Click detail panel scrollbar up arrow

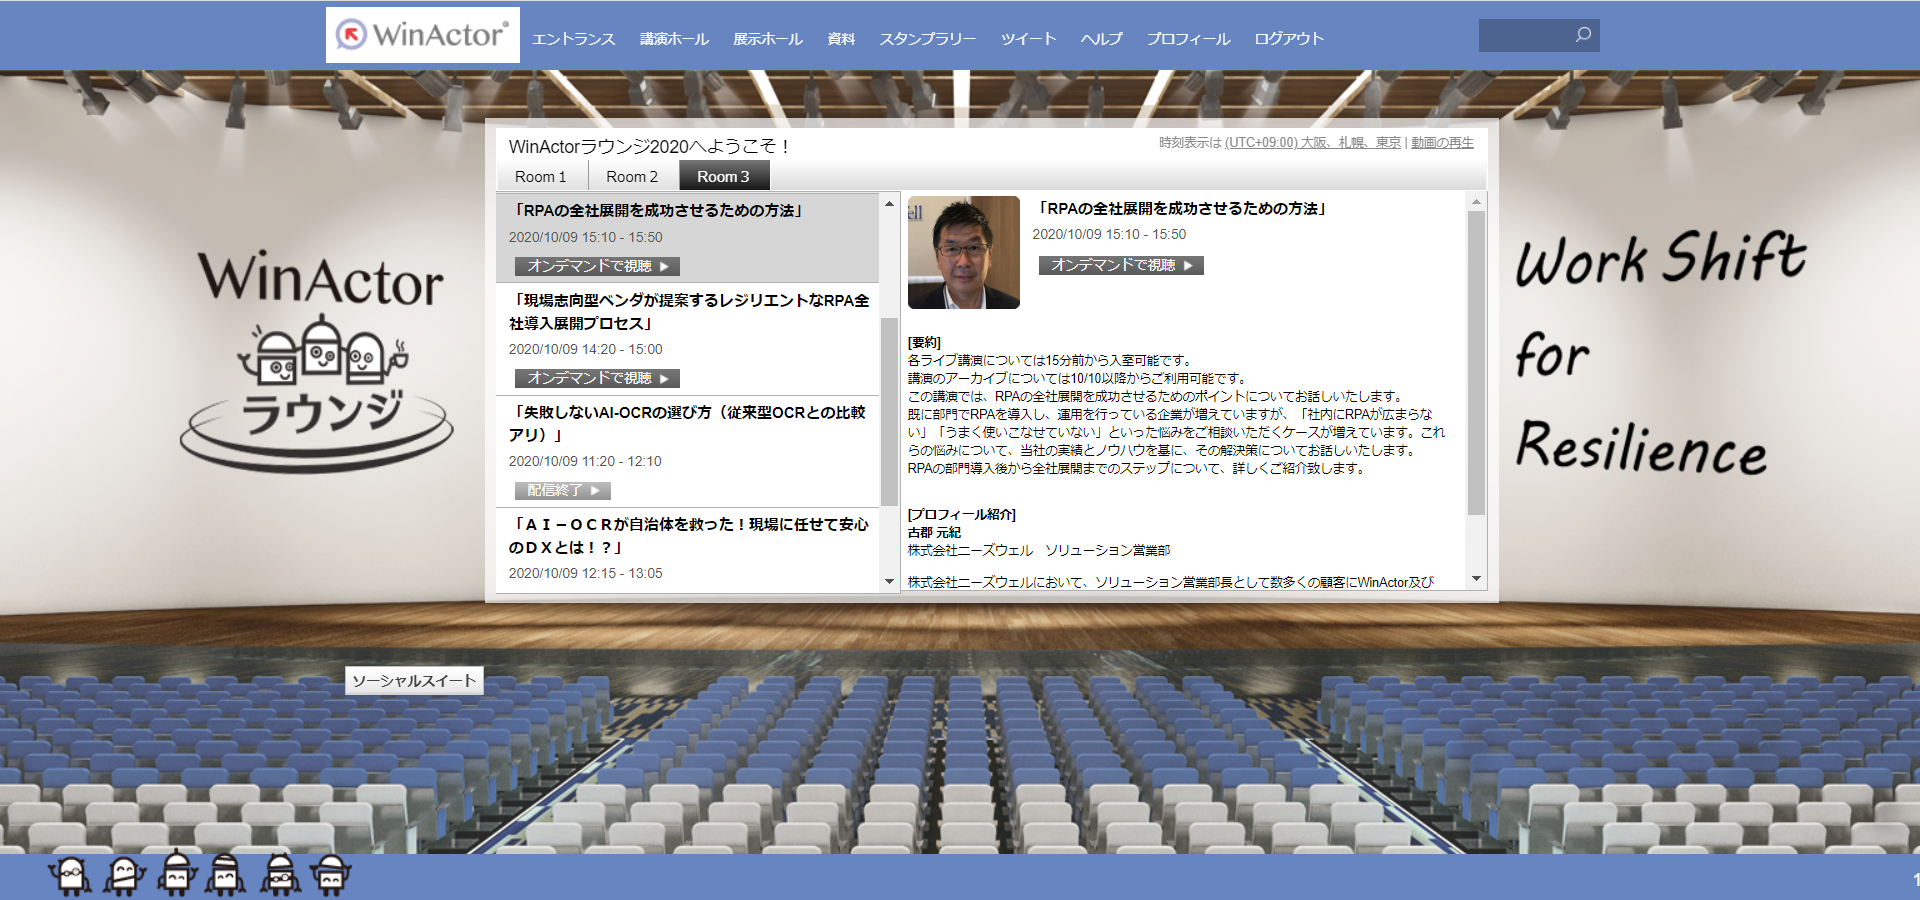coord(1476,202)
